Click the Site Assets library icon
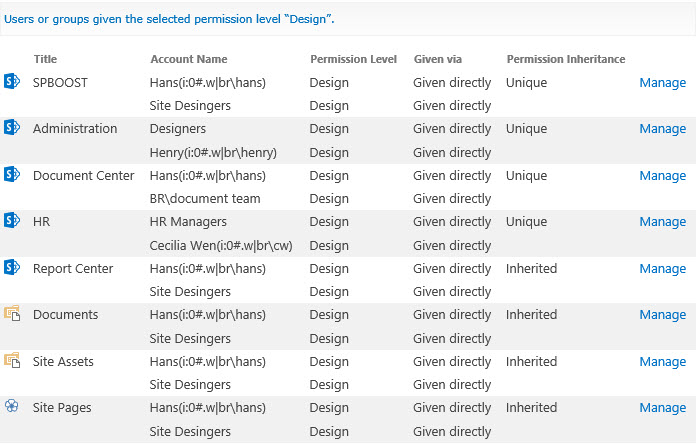Image resolution: width=697 pixels, height=444 pixels. click(12, 360)
